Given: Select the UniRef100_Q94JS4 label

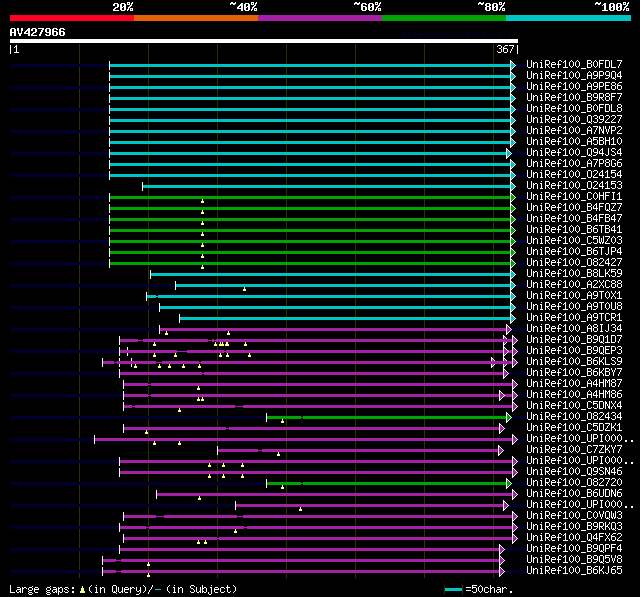Looking at the screenshot, I should pyautogui.click(x=574, y=153).
